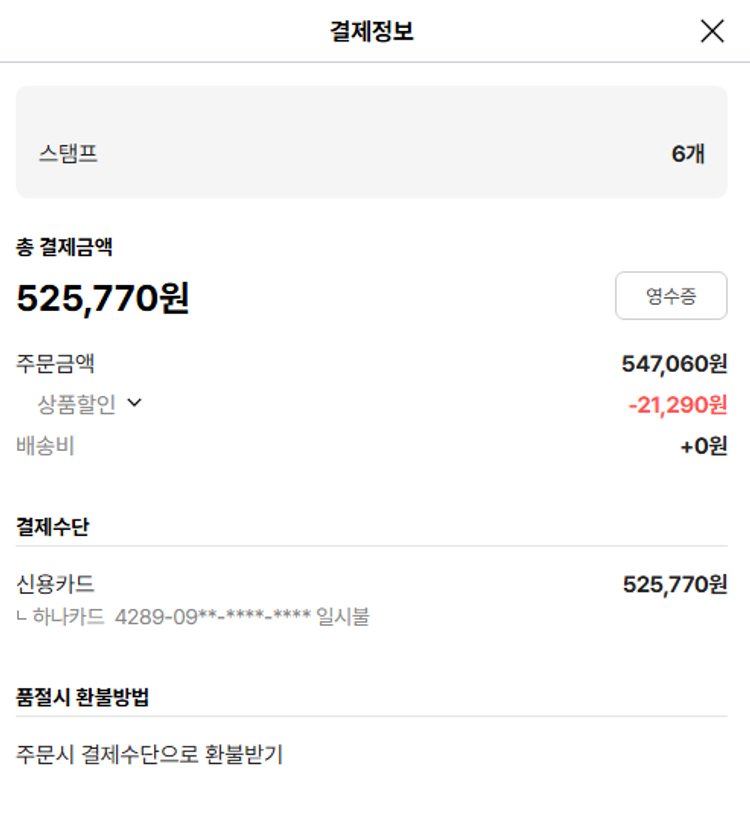Screen dimensions: 750x822
Task: Select the 525,770원 amount beside 신용카드
Action: pyautogui.click(x=674, y=584)
